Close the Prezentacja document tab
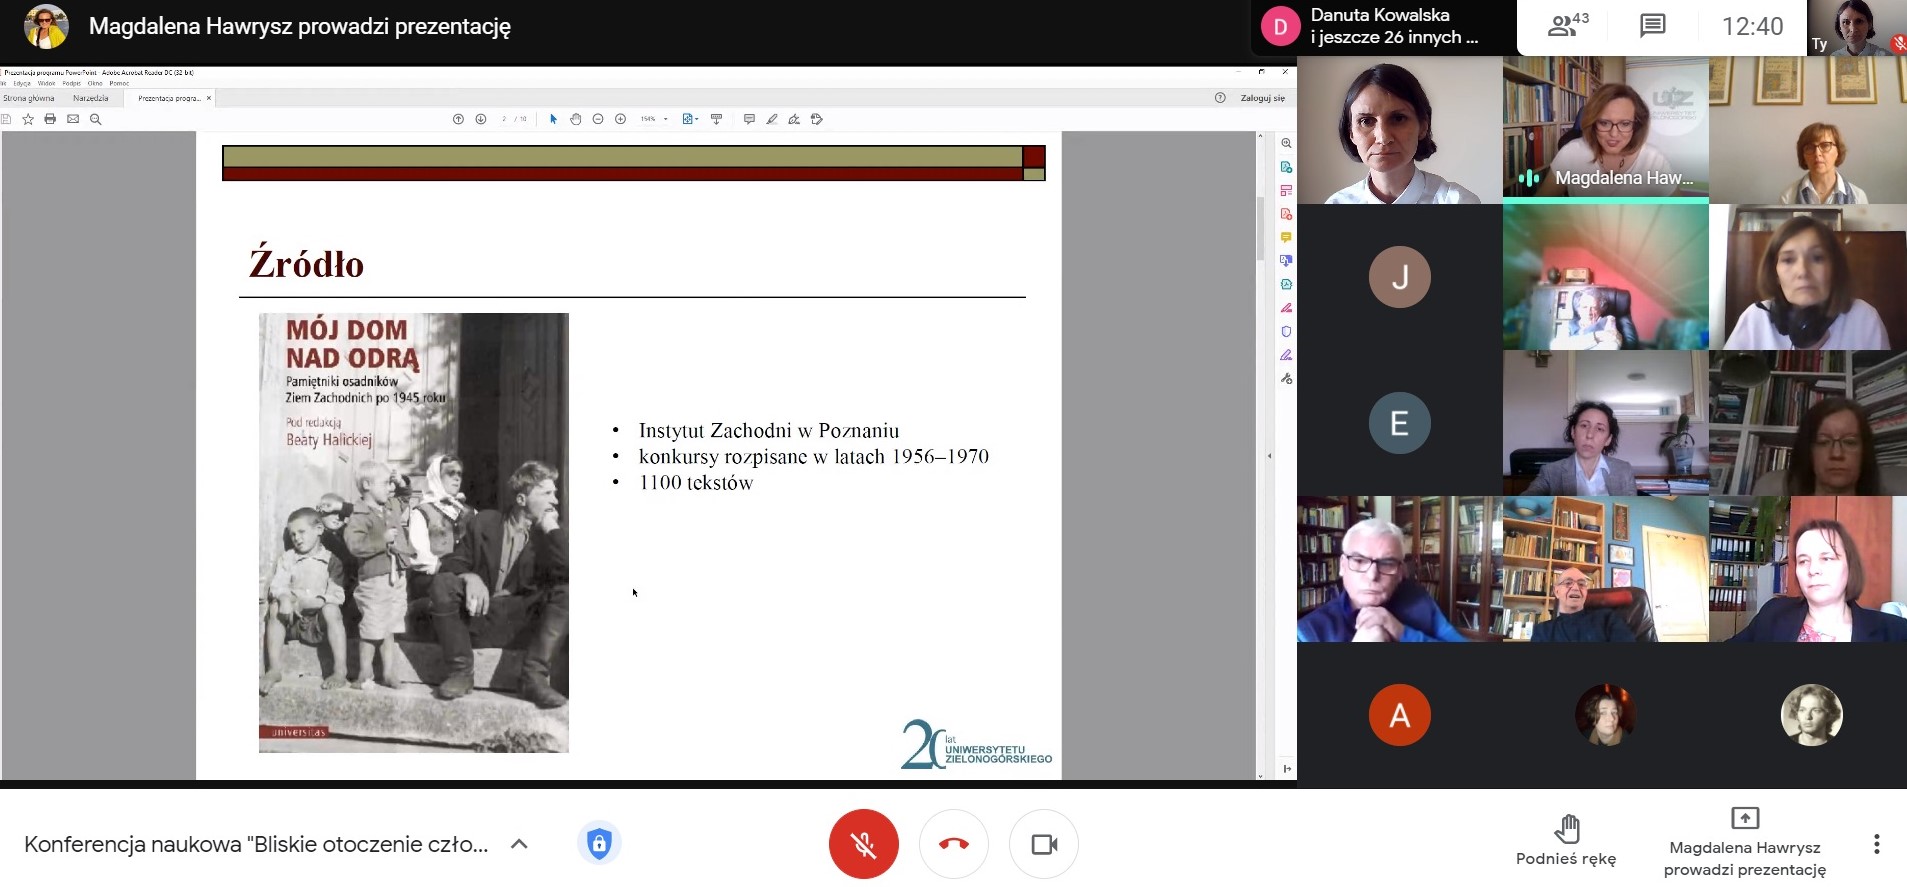Screen dimensions: 1907x887 (x=209, y=98)
